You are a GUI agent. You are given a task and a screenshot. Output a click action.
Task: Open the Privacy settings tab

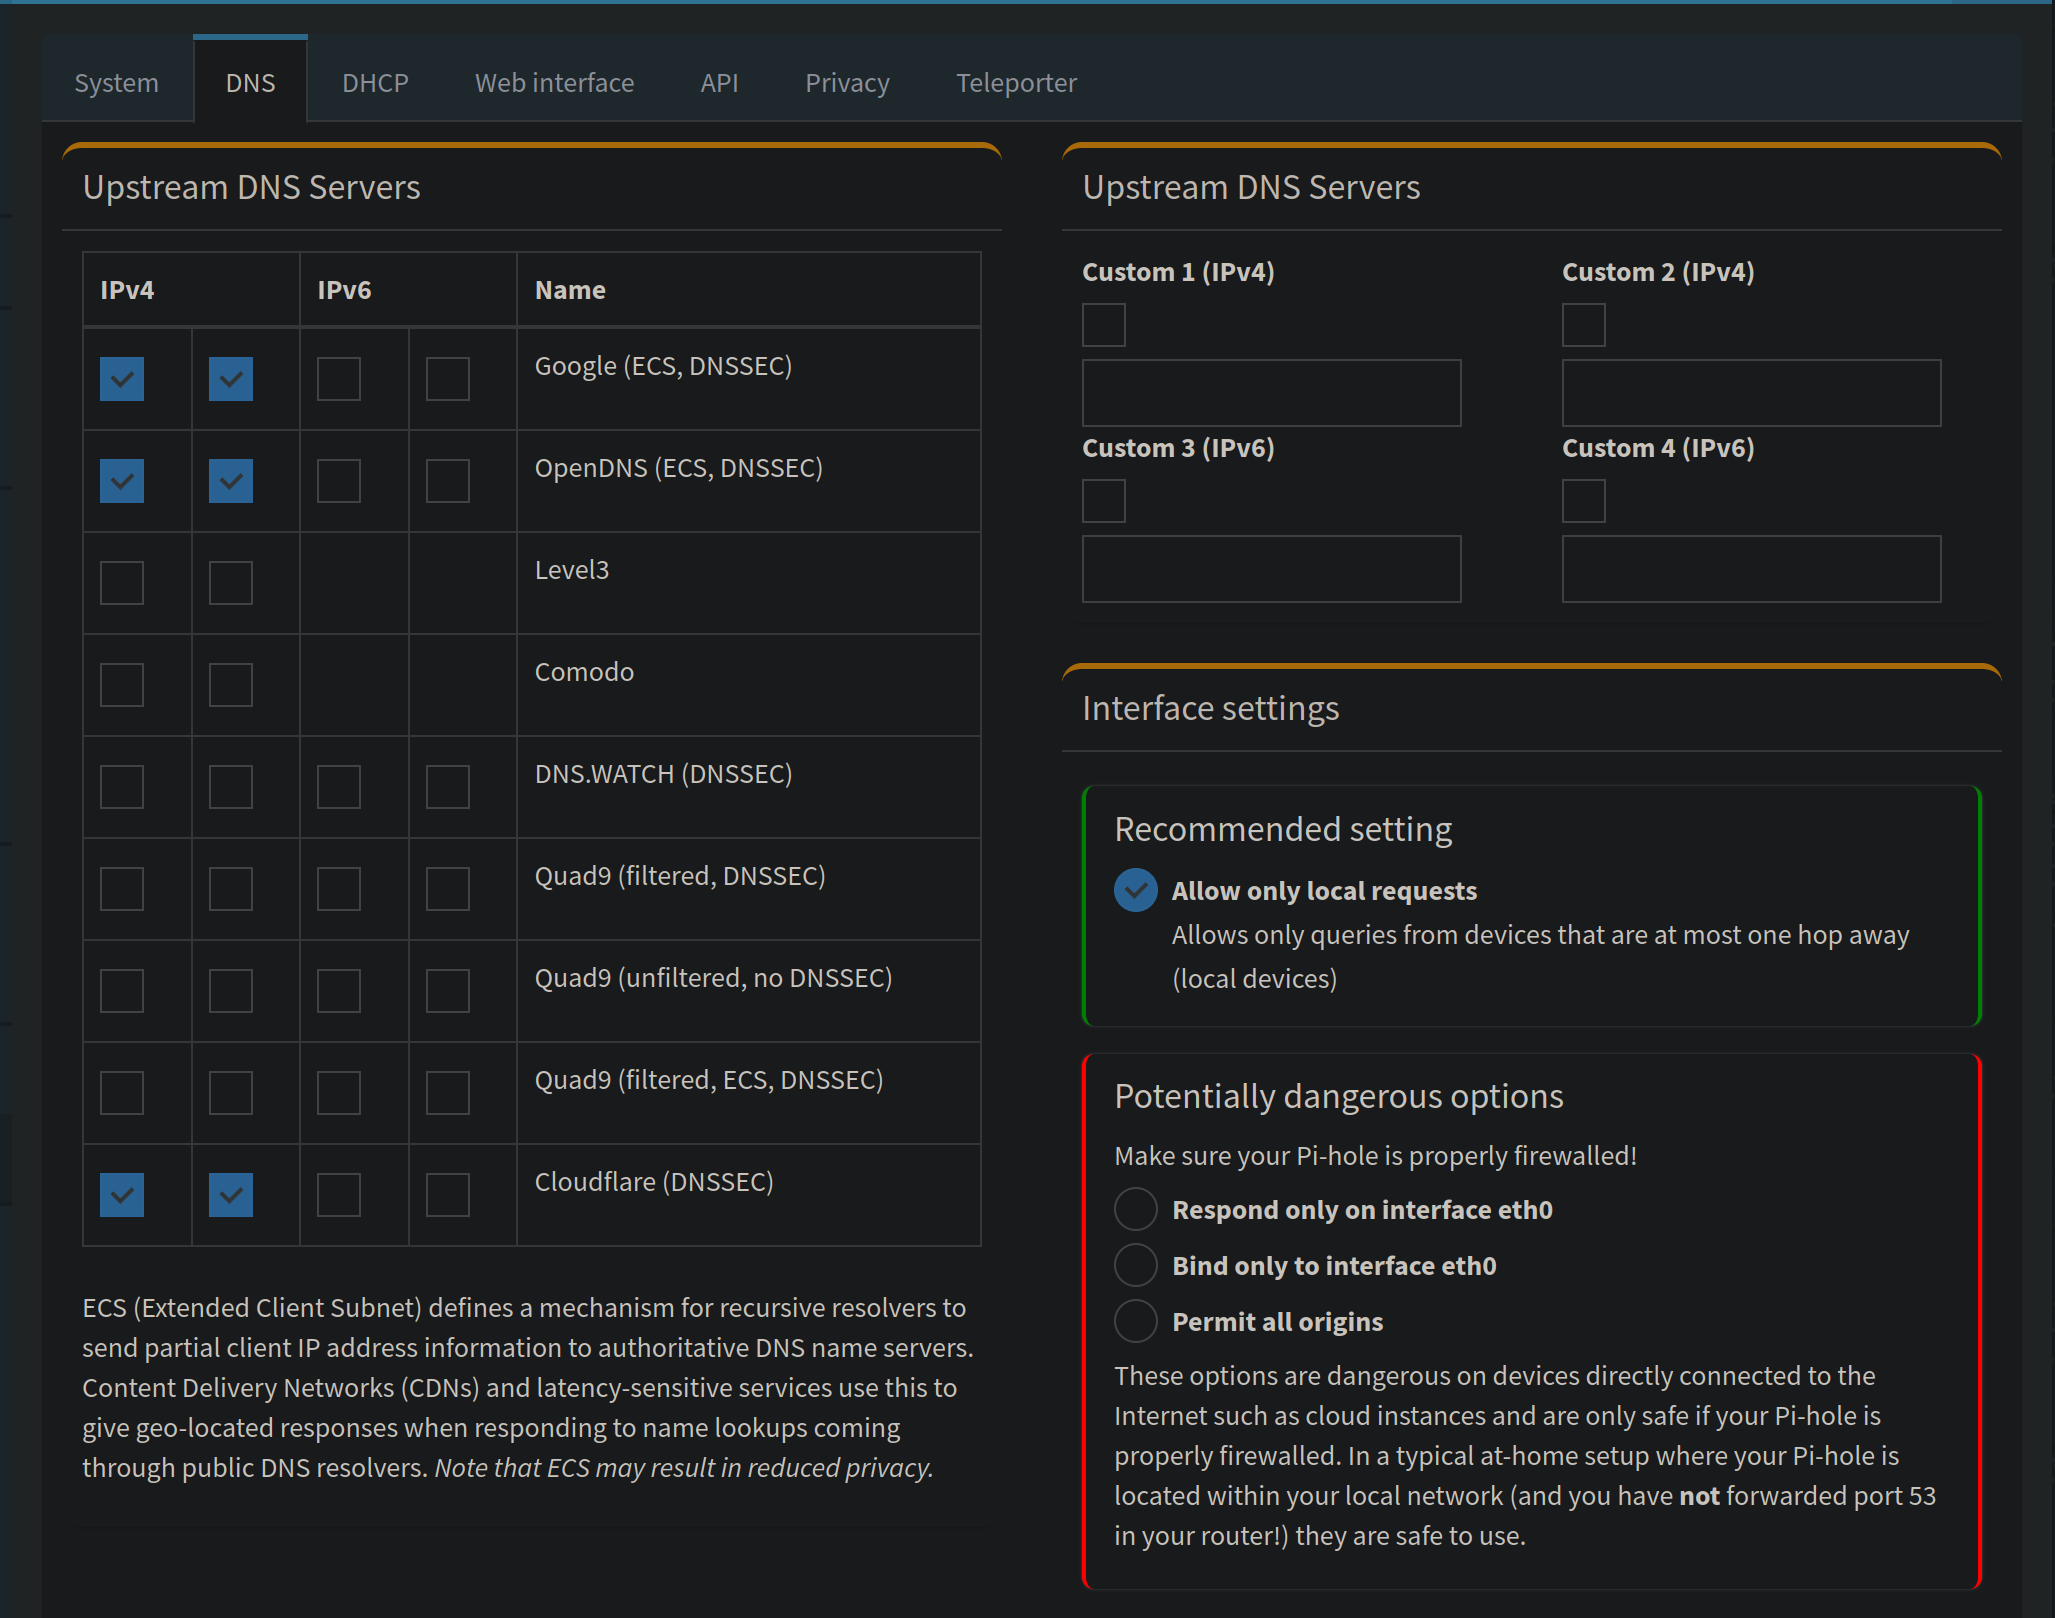pyautogui.click(x=847, y=83)
